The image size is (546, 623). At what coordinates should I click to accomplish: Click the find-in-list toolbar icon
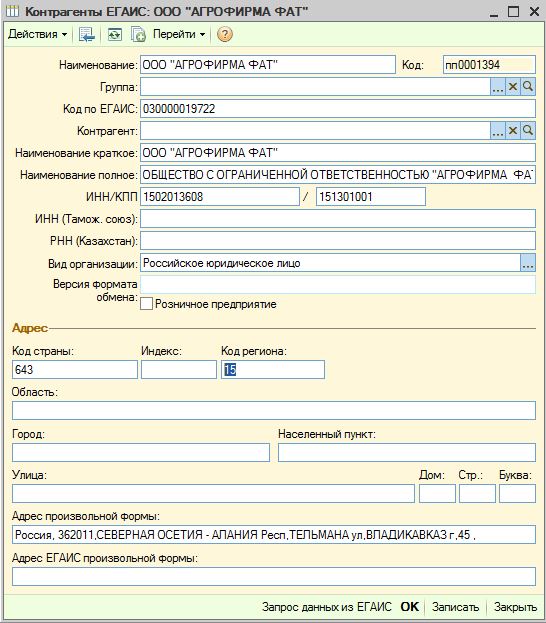(87, 35)
